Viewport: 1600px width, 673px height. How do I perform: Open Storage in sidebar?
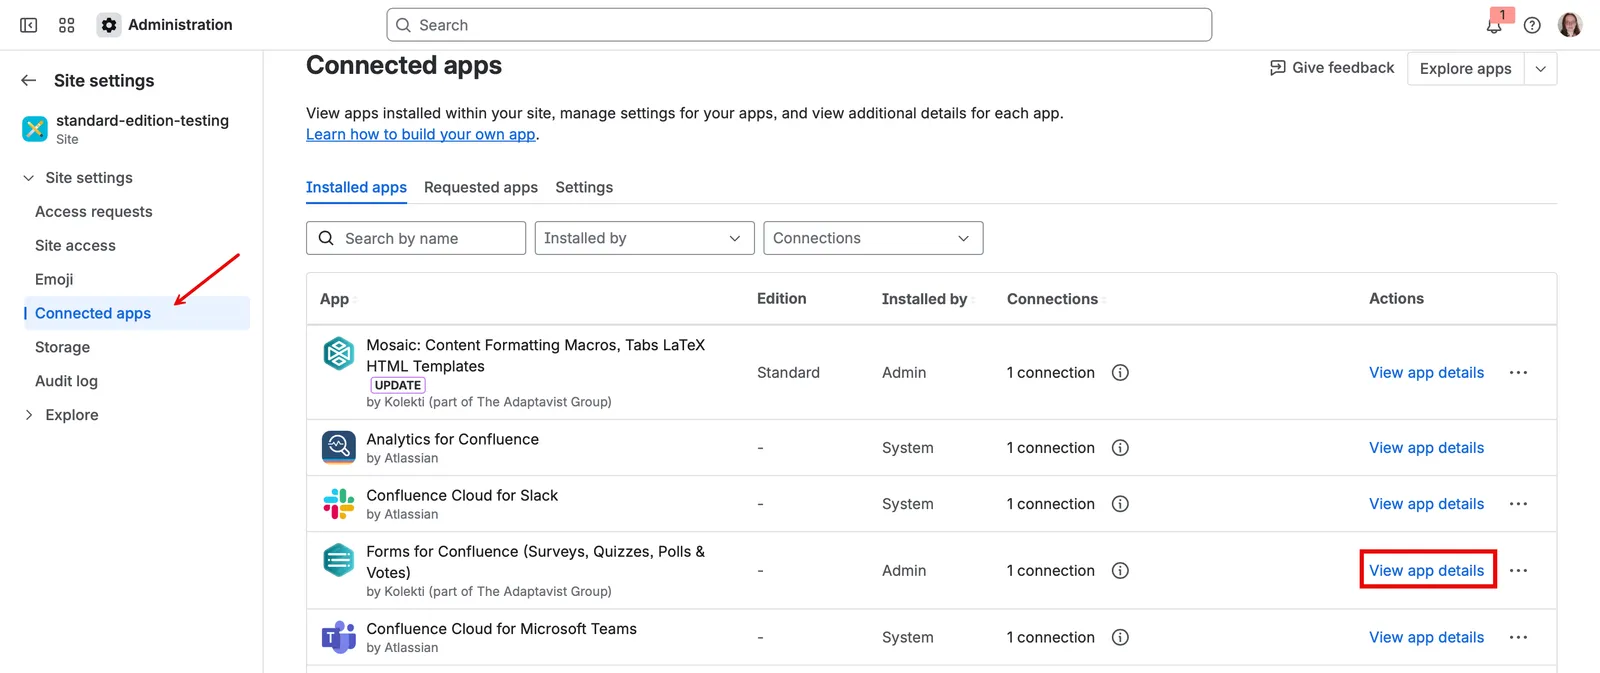coord(62,347)
